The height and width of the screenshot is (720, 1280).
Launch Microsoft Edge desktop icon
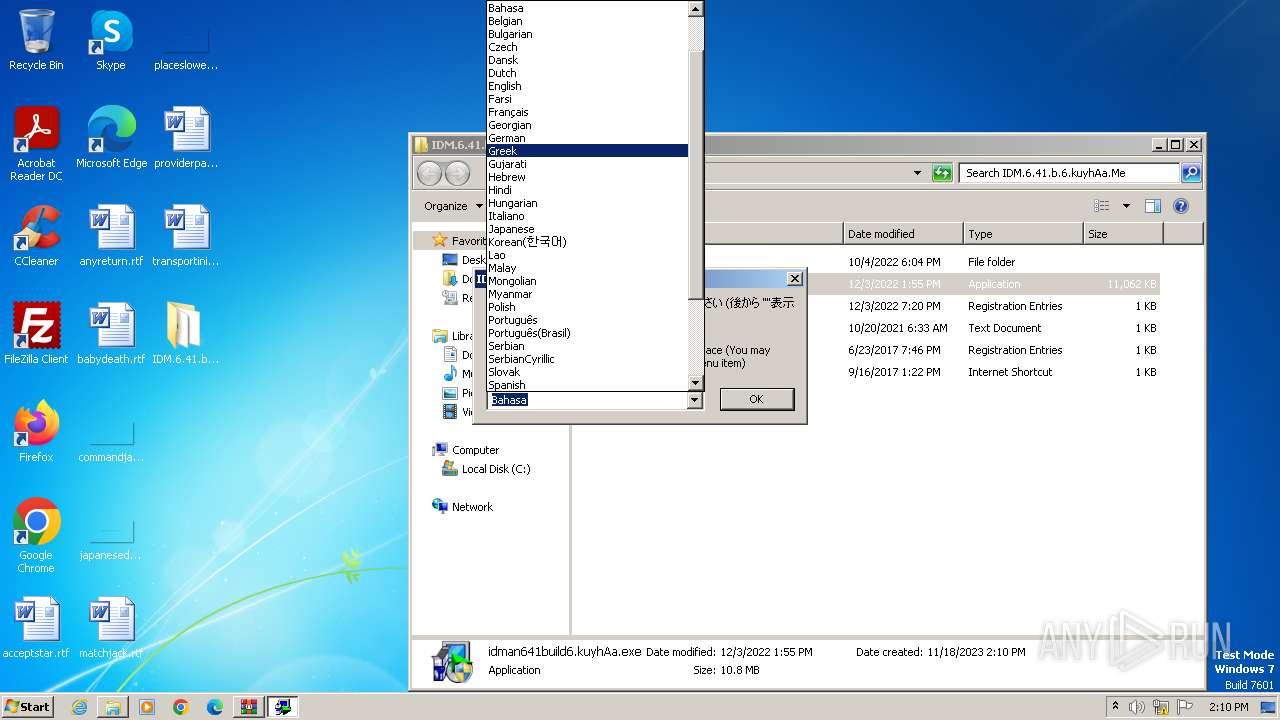pos(111,138)
